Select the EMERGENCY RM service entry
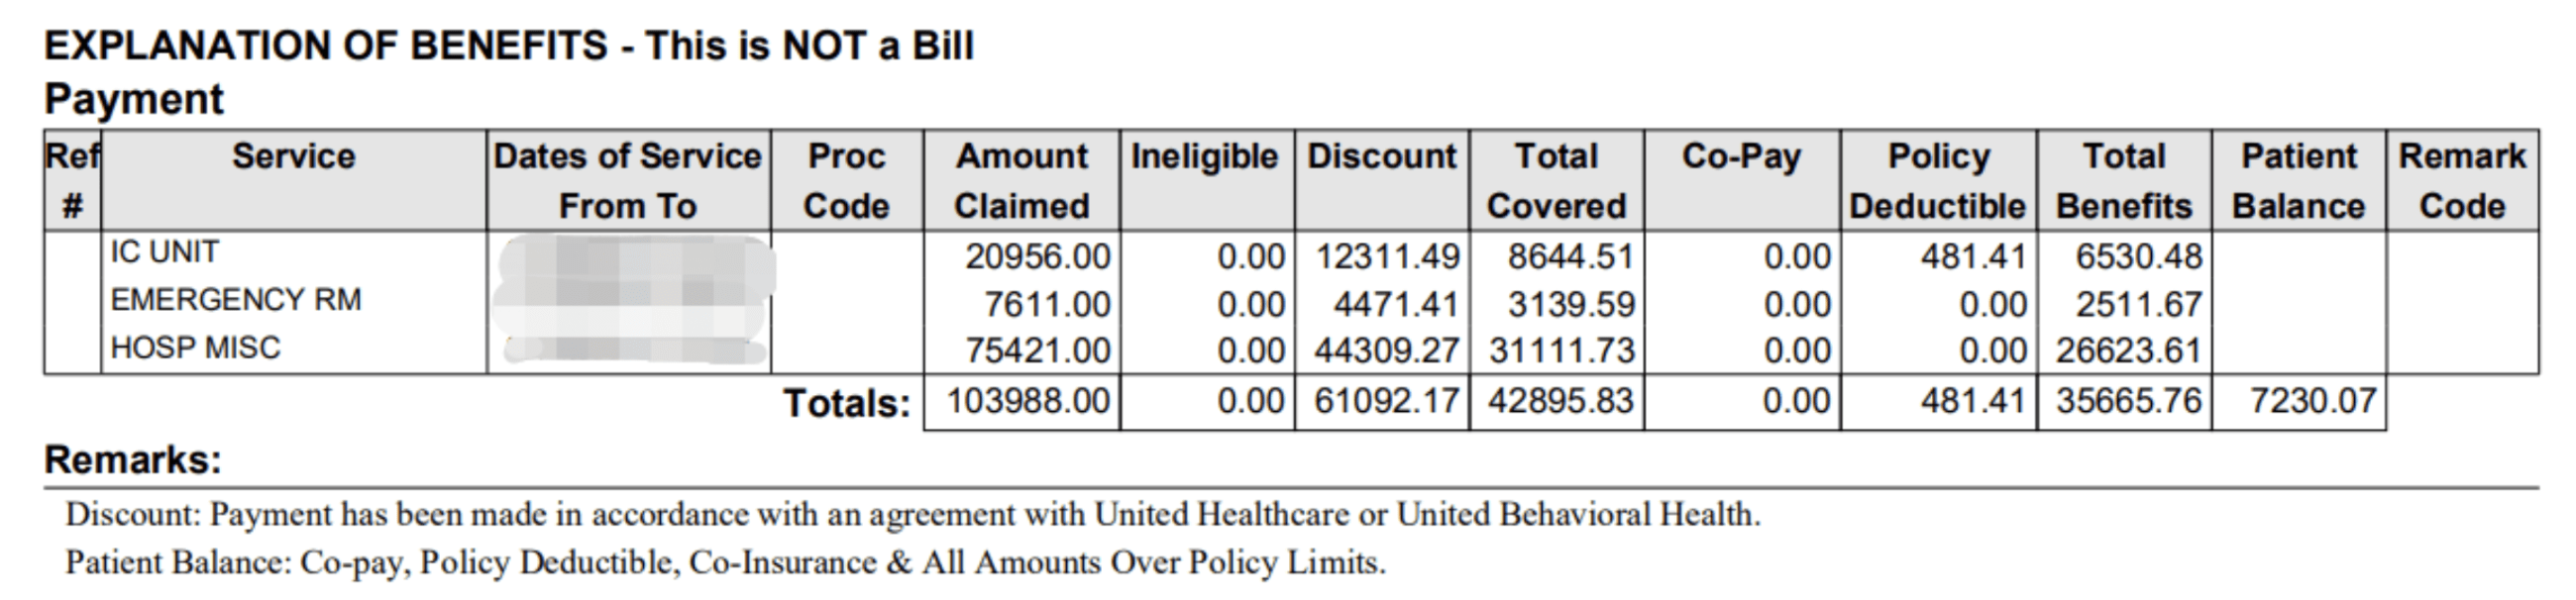 pos(236,300)
